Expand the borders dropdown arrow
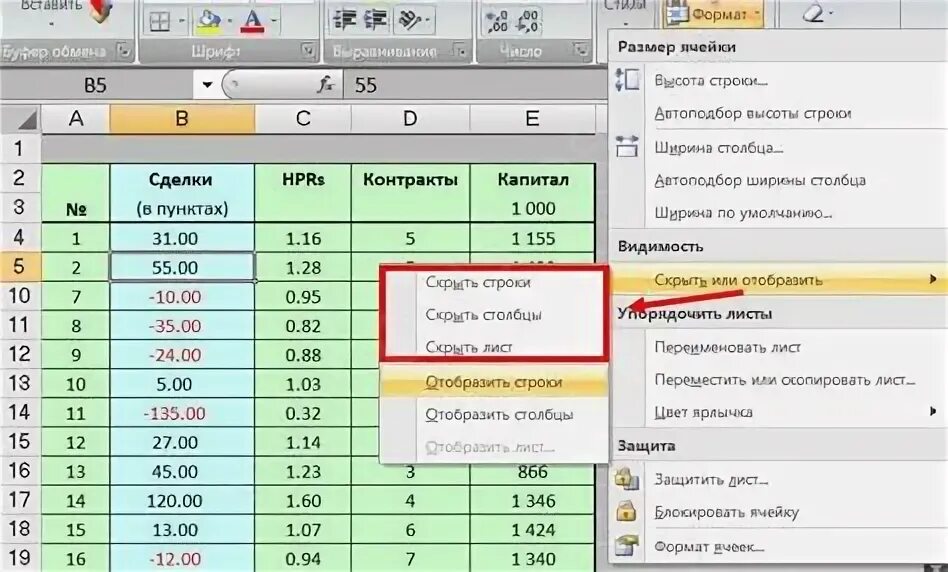Viewport: 948px width, 572px height. 181,22
